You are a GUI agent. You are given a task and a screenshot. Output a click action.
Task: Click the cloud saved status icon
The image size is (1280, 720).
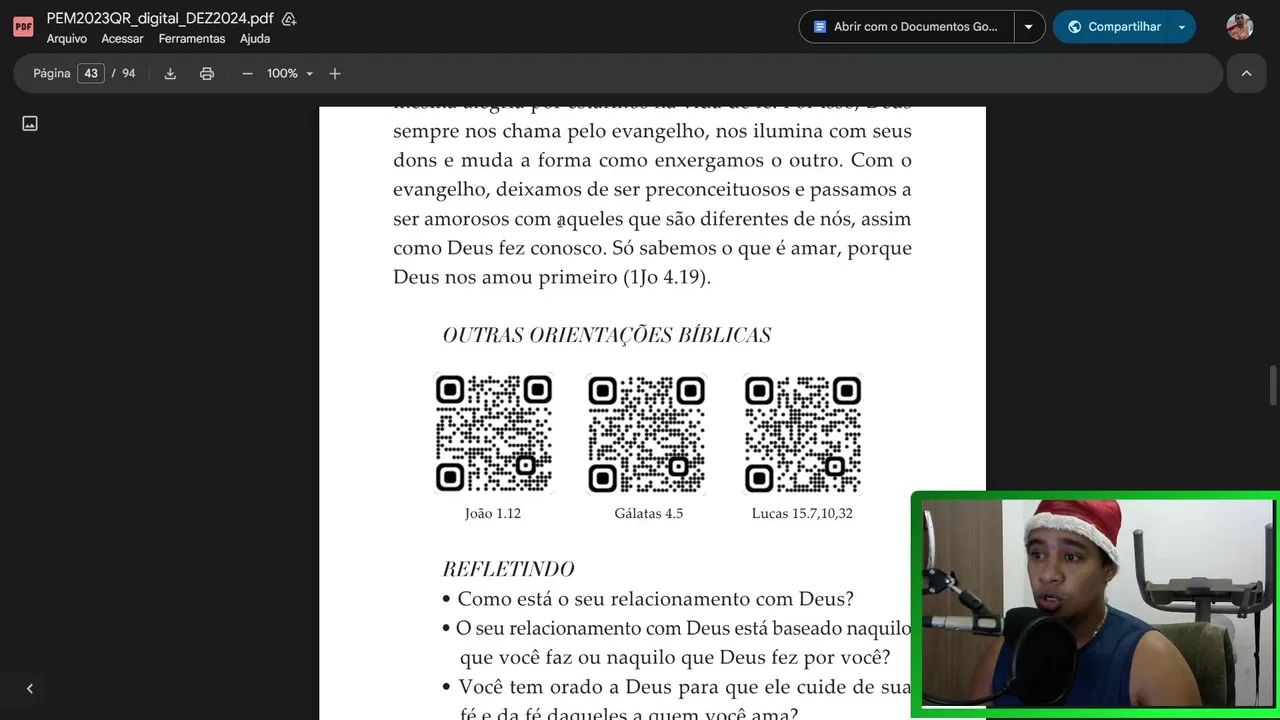coord(289,19)
